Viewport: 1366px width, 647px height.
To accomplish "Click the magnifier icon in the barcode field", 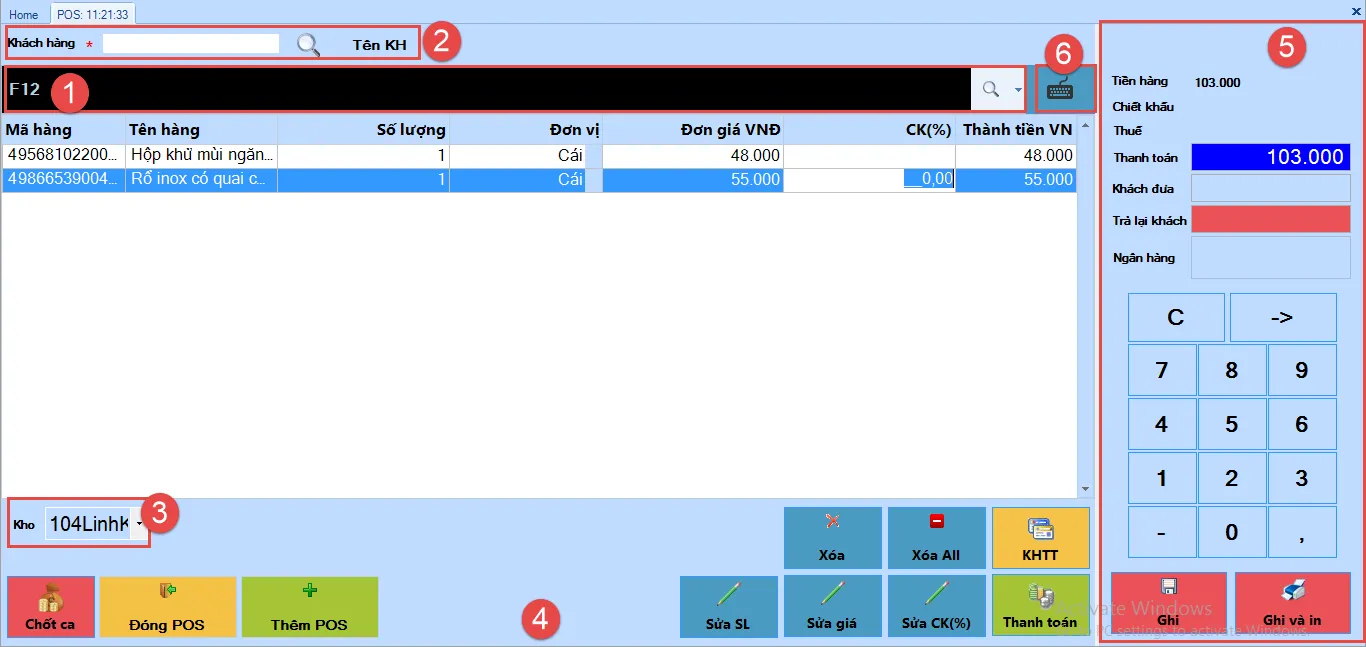I will point(991,89).
